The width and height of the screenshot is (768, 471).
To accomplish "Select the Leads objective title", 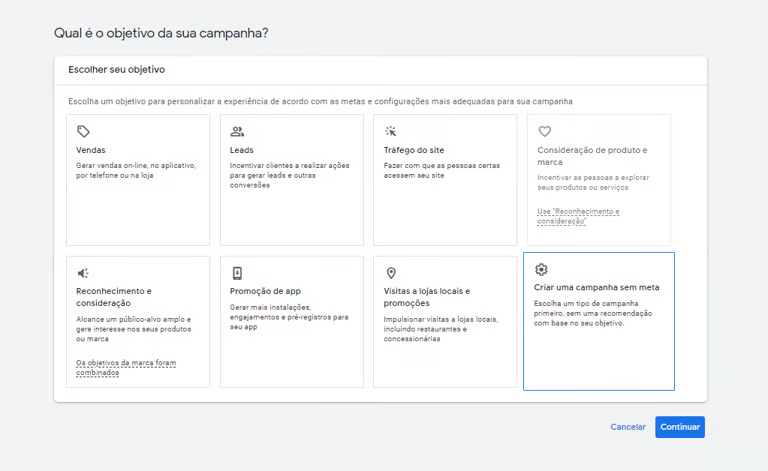I will pyautogui.click(x=241, y=150).
